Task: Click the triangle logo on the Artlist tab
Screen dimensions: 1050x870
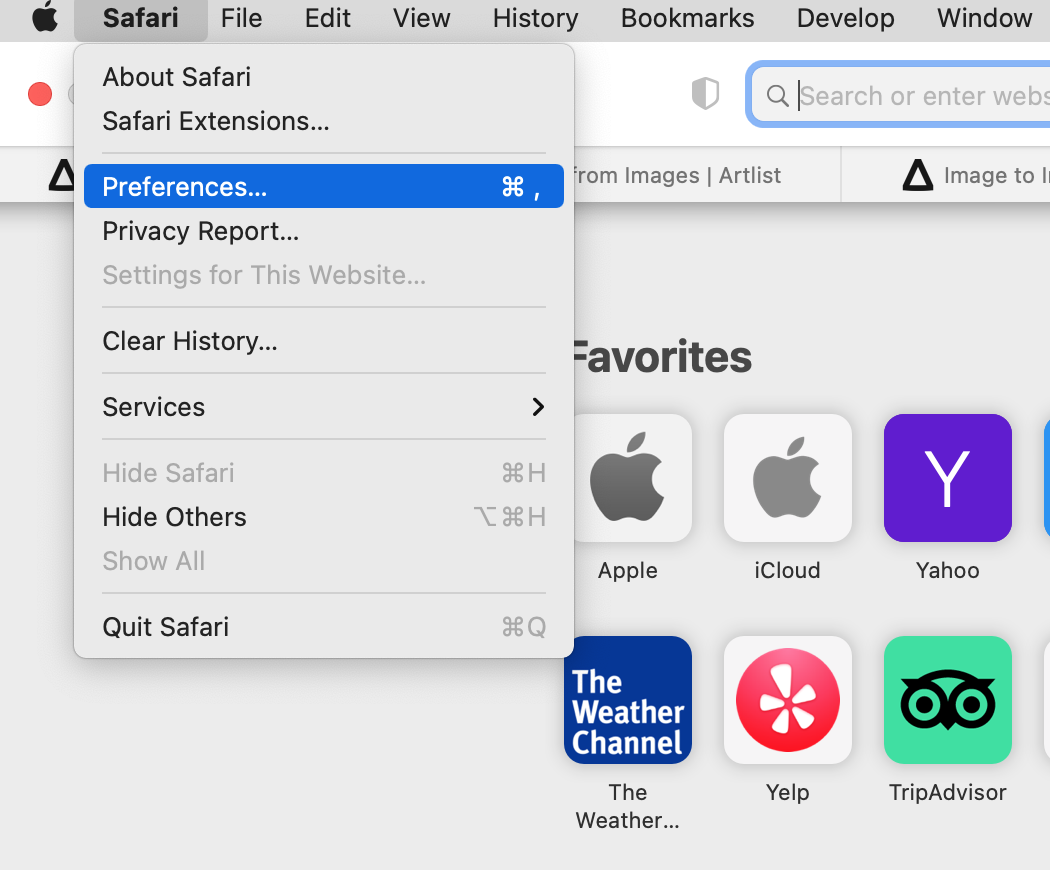Action: click(62, 175)
